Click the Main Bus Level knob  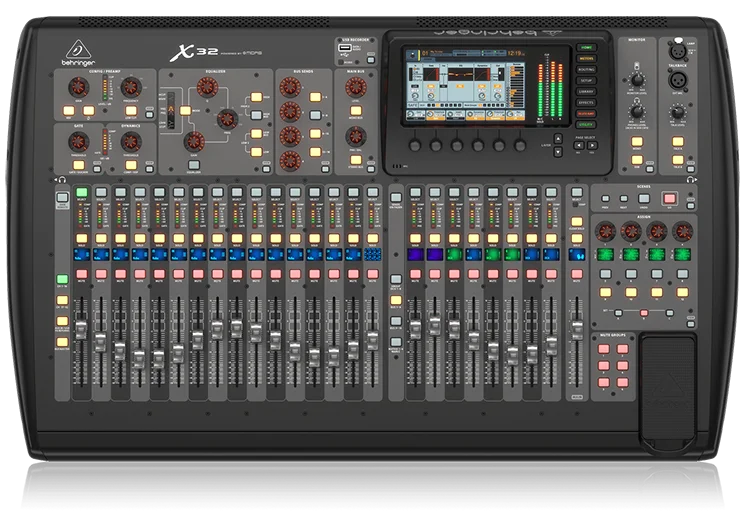[x=355, y=87]
